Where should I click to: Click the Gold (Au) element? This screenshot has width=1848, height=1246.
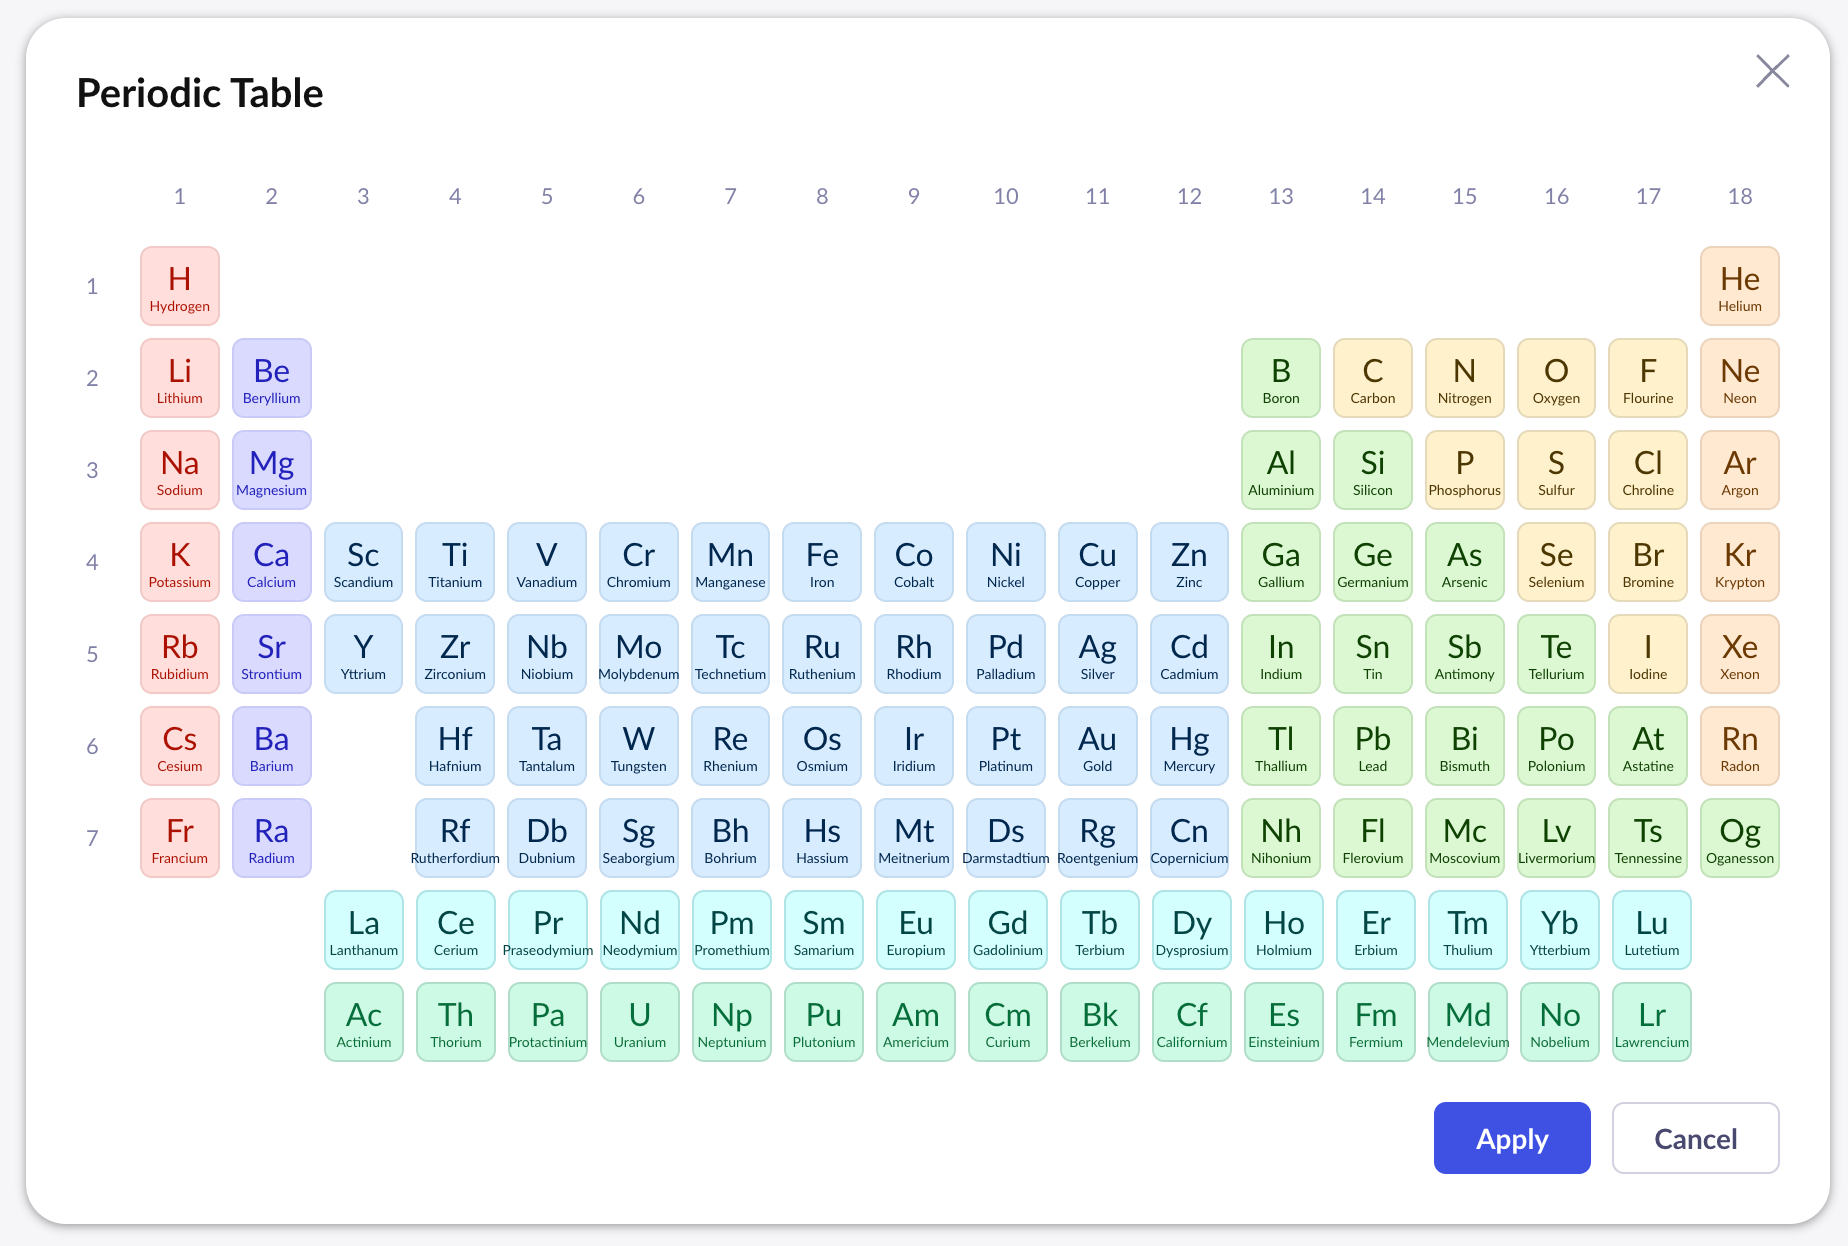pos(1097,746)
